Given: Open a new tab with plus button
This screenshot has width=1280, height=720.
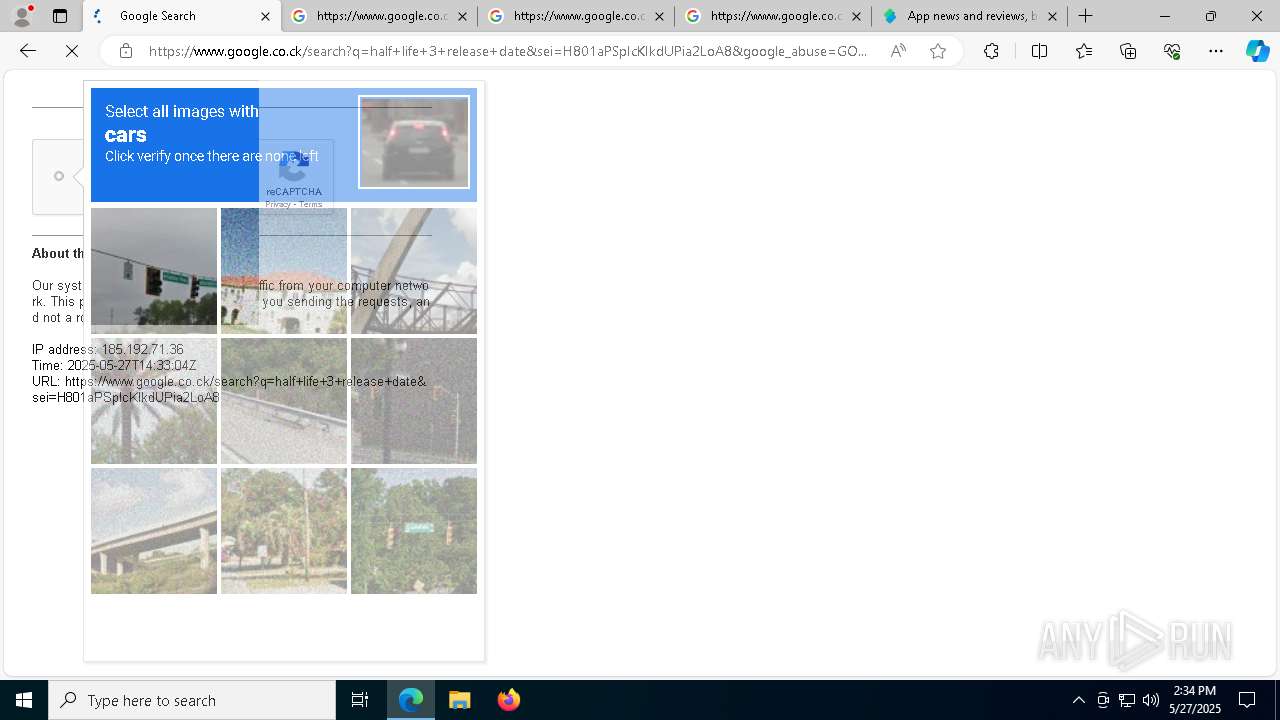Looking at the screenshot, I should coord(1086,16).
